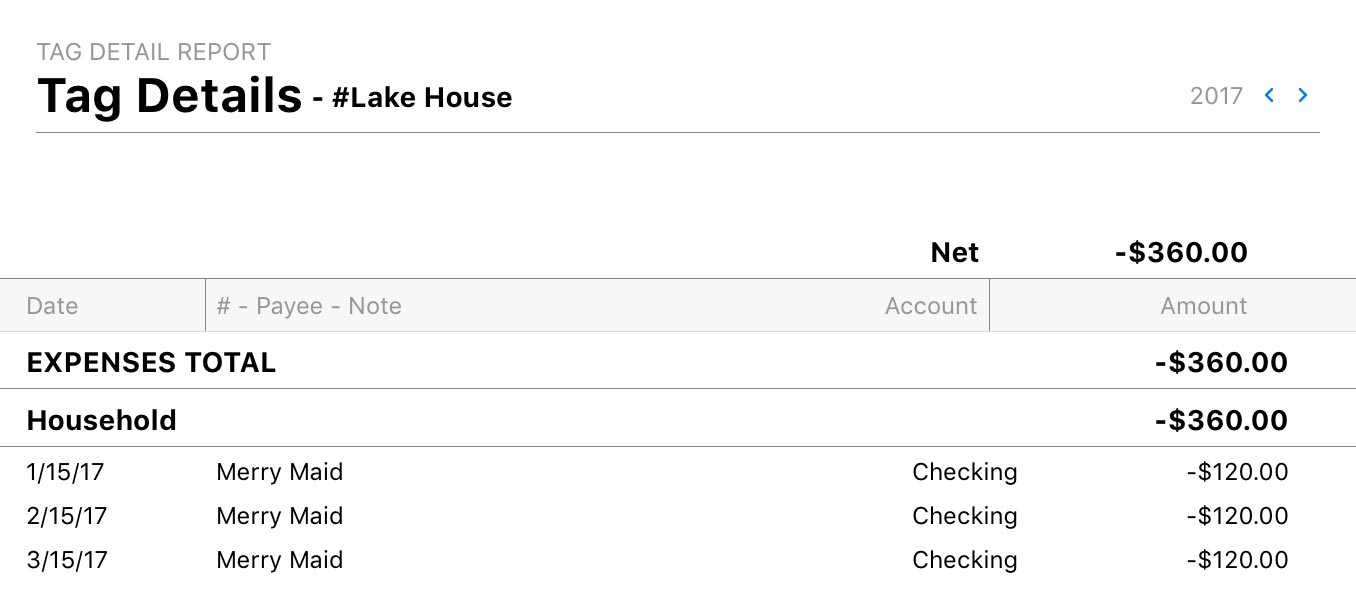1356x614 pixels.
Task: Click the 2017 year label
Action: pos(1216,96)
